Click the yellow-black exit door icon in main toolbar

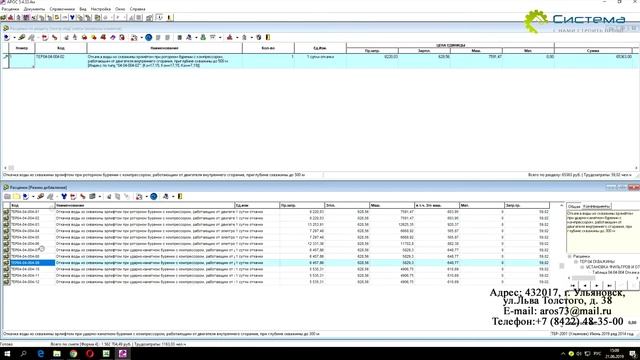point(170,18)
